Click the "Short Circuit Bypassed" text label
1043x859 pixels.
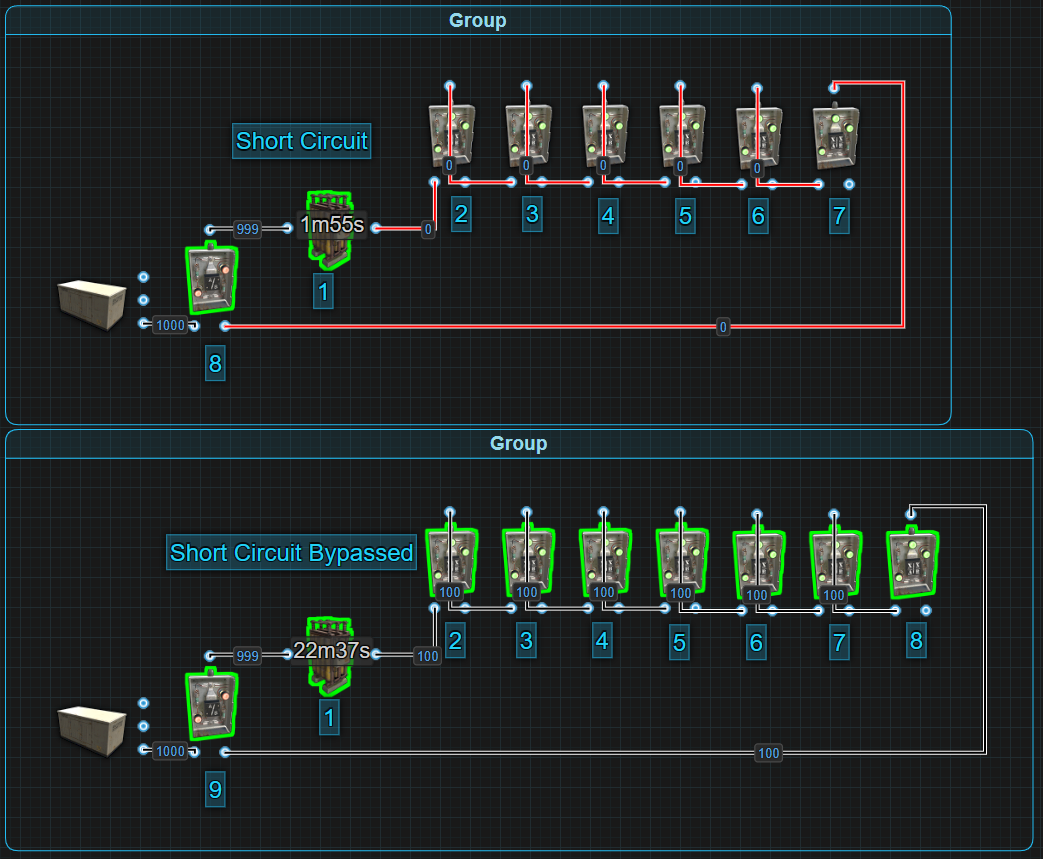click(x=292, y=552)
